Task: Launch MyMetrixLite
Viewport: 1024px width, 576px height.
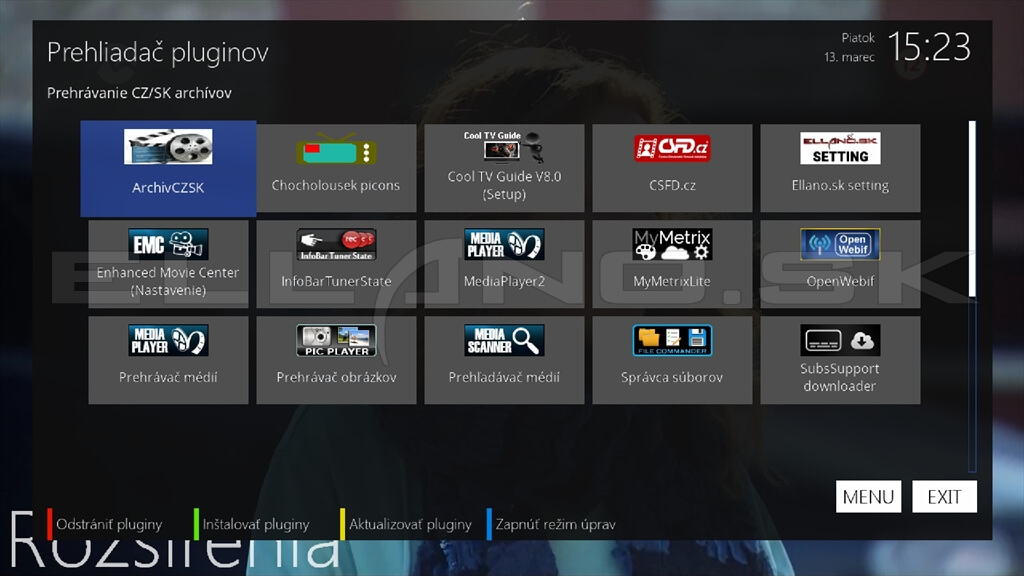Action: (x=671, y=262)
